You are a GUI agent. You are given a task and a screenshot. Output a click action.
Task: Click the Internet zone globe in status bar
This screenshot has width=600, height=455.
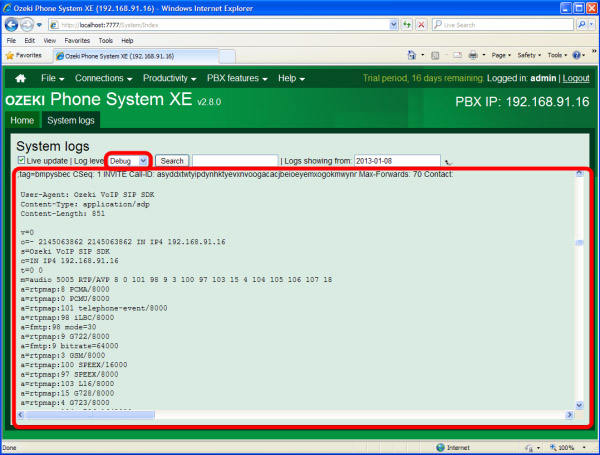[440, 447]
